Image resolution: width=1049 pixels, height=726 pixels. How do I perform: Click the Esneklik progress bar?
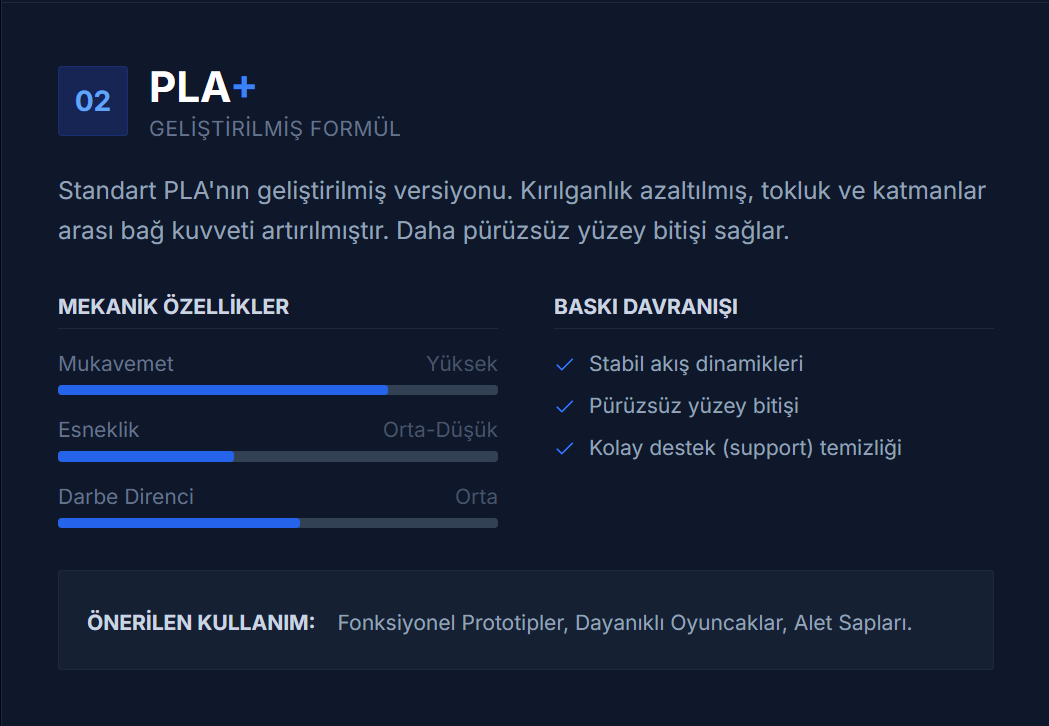[278, 457]
